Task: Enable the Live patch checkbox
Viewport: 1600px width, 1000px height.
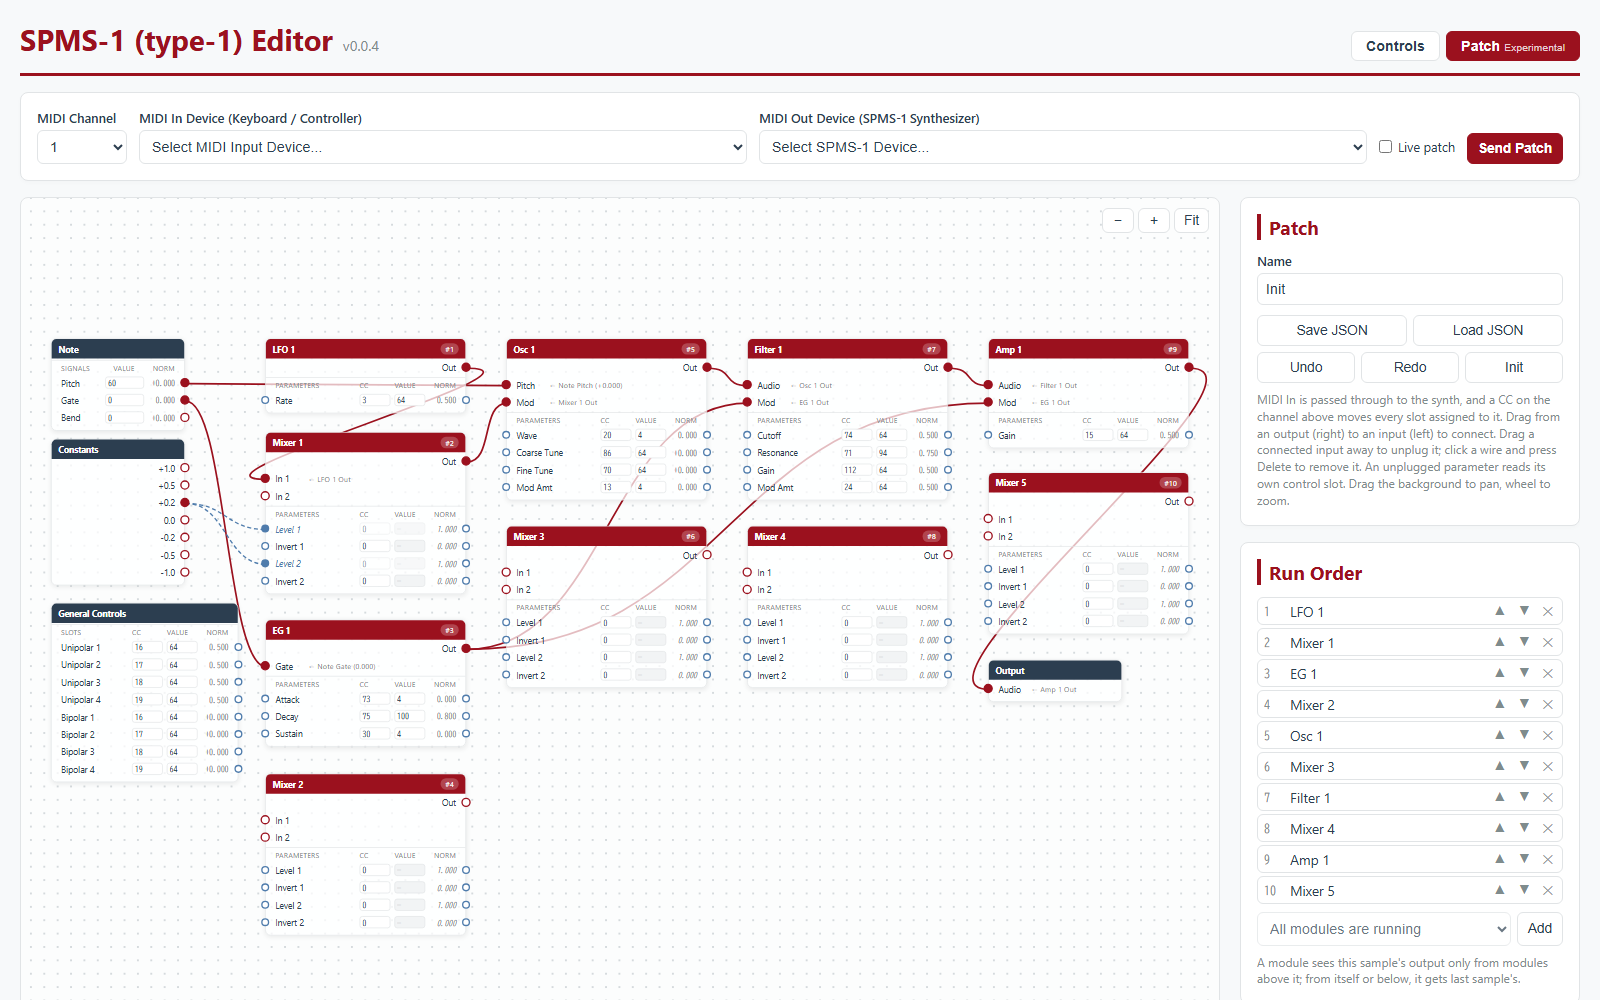Action: pyautogui.click(x=1385, y=147)
